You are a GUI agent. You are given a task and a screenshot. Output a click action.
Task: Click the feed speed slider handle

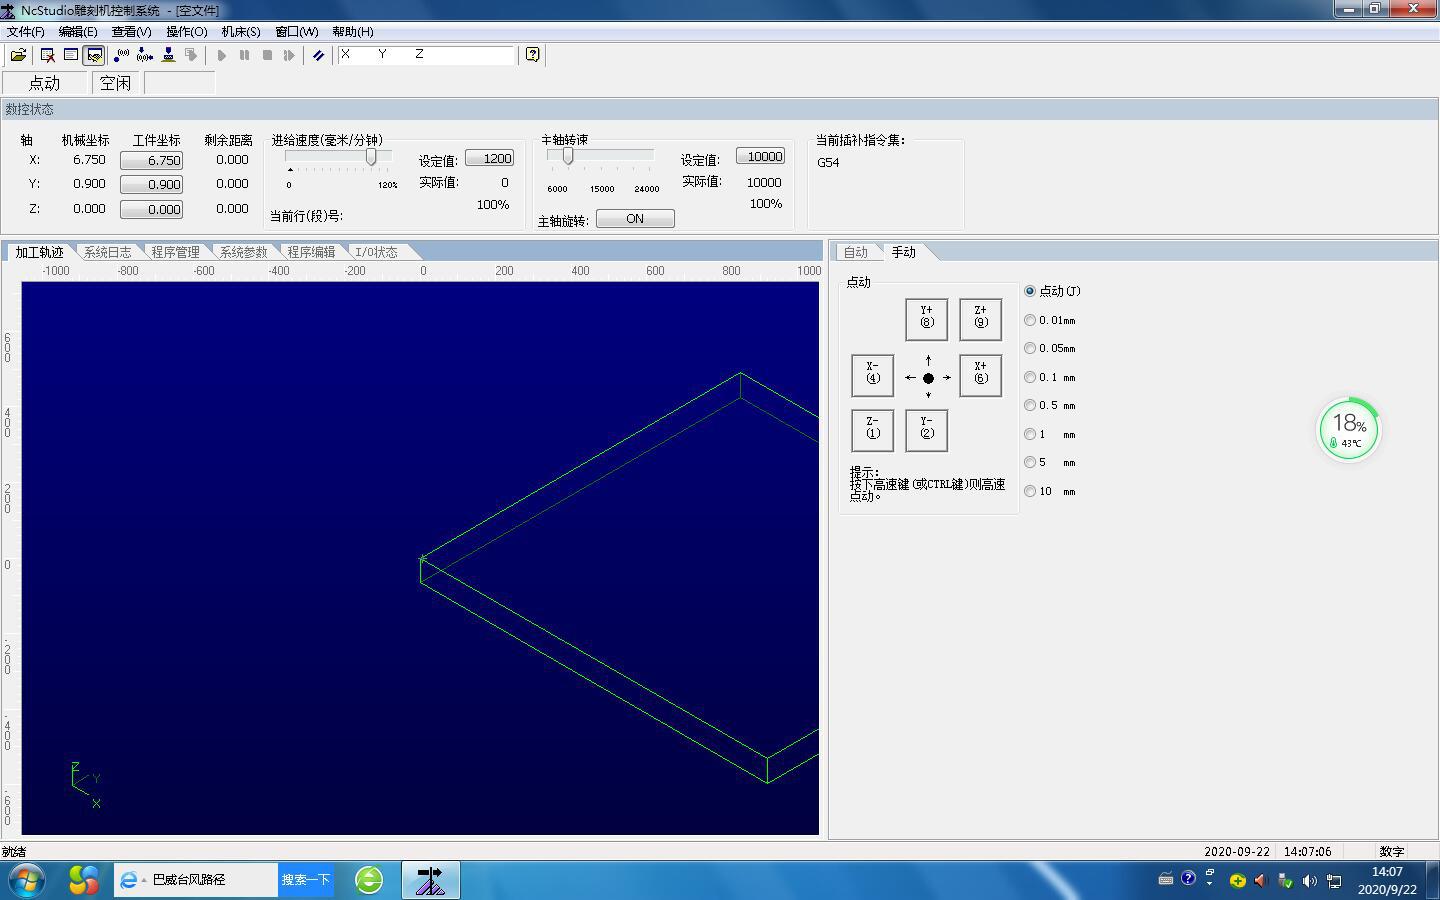[371, 157]
